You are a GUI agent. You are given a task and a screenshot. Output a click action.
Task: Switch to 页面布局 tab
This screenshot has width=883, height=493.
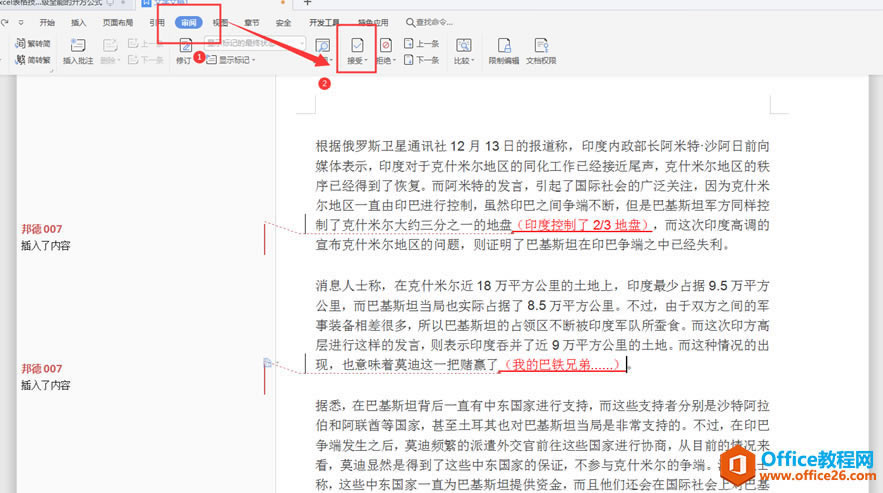118,23
